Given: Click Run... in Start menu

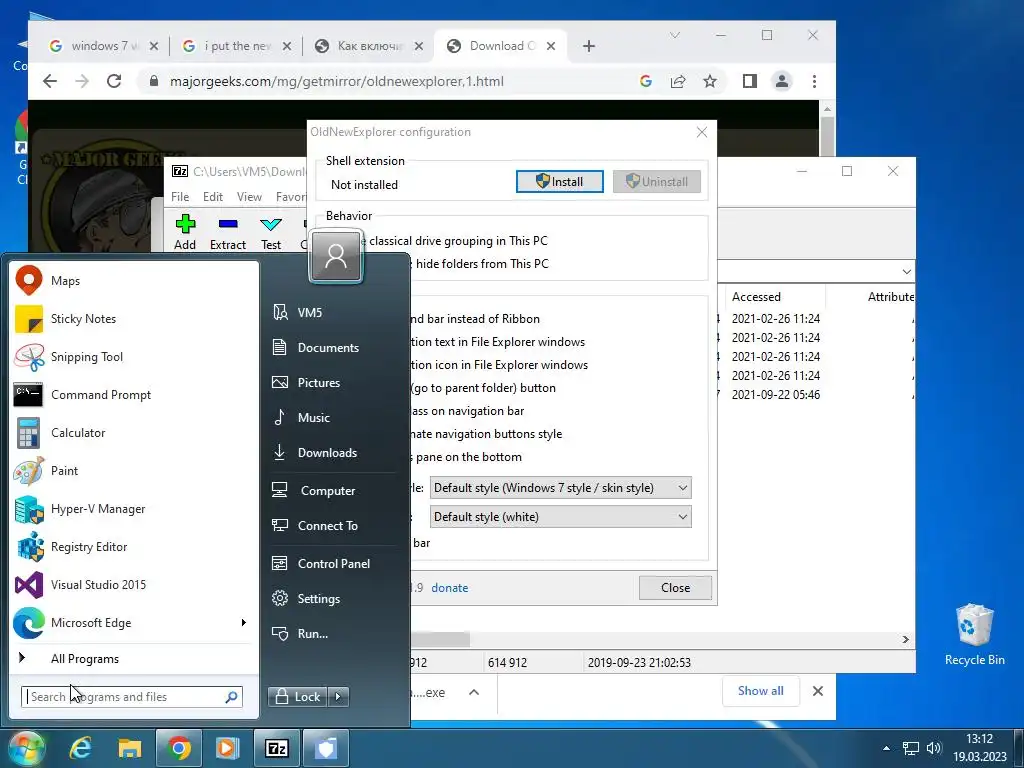Looking at the screenshot, I should [334, 633].
